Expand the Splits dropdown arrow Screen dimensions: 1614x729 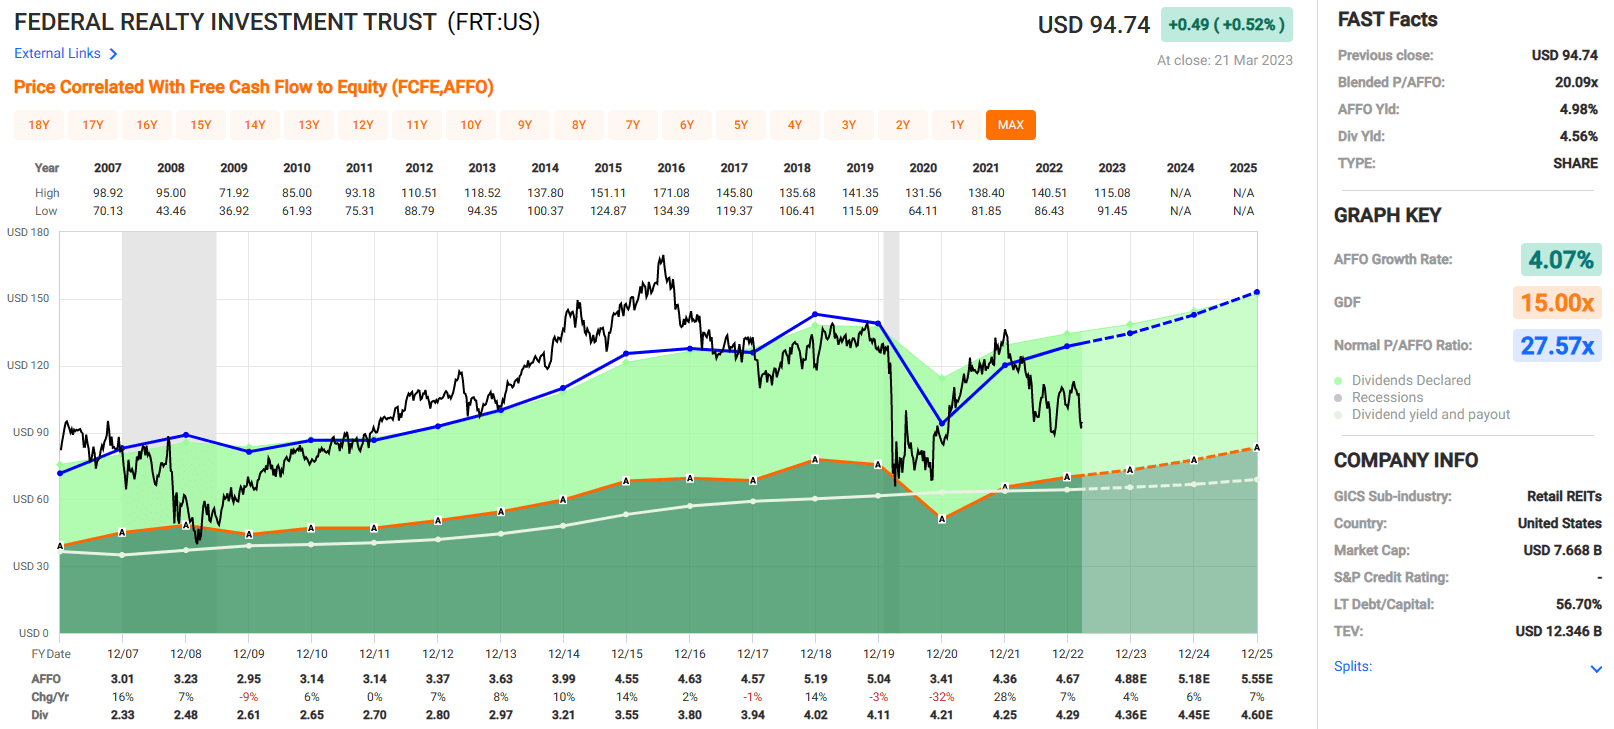point(1596,669)
